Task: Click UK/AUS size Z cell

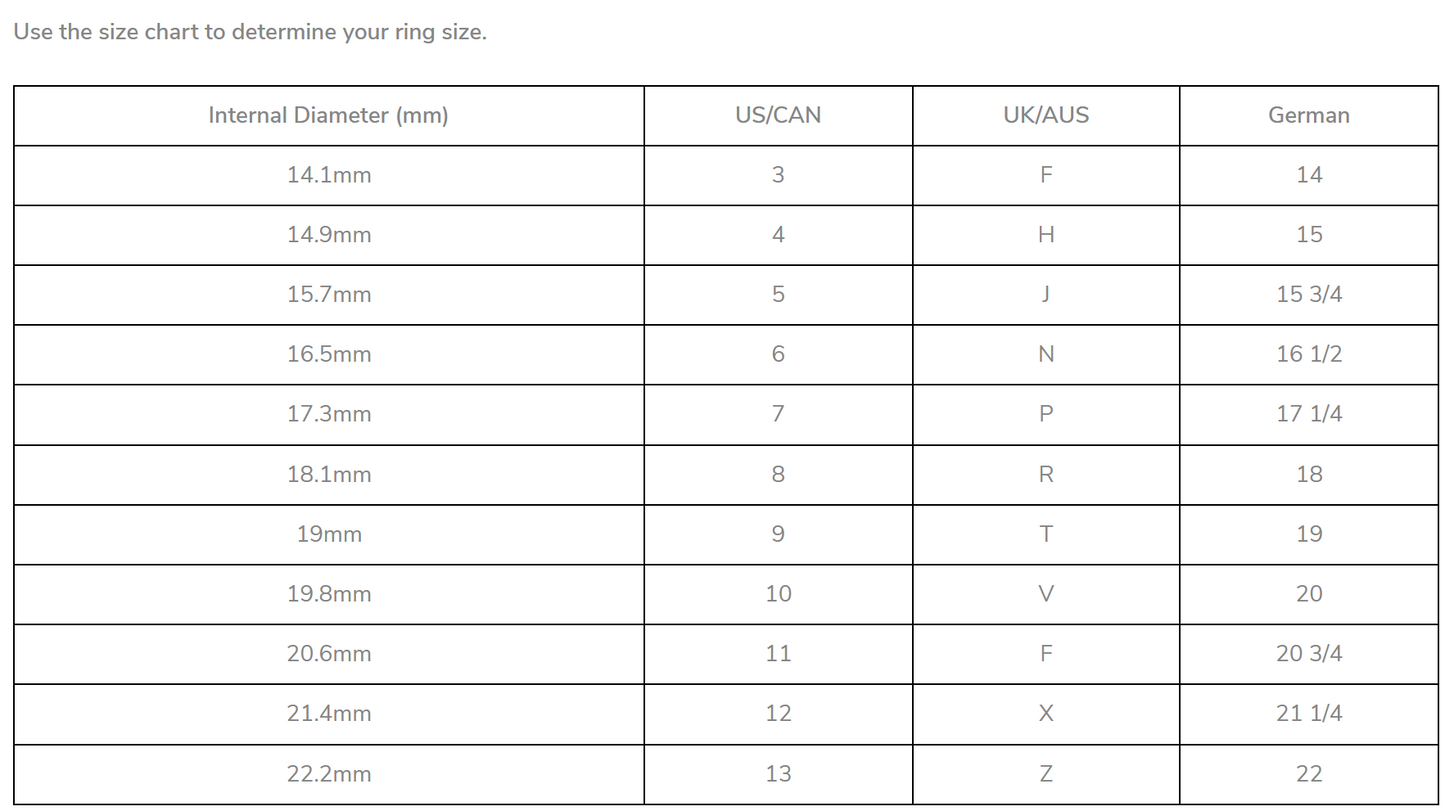Action: click(1045, 774)
